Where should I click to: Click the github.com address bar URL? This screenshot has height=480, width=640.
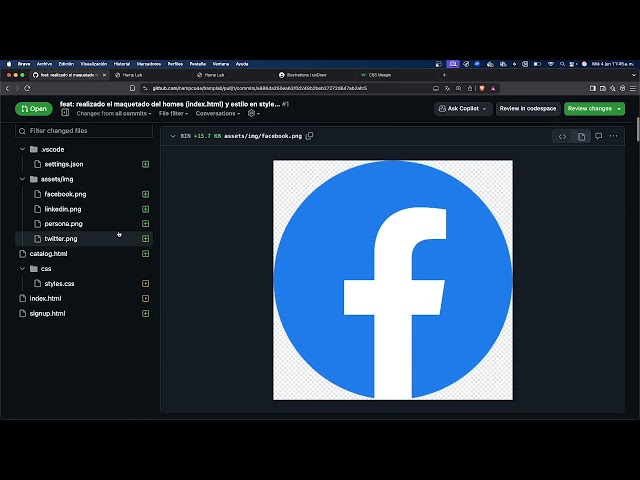[260, 88]
